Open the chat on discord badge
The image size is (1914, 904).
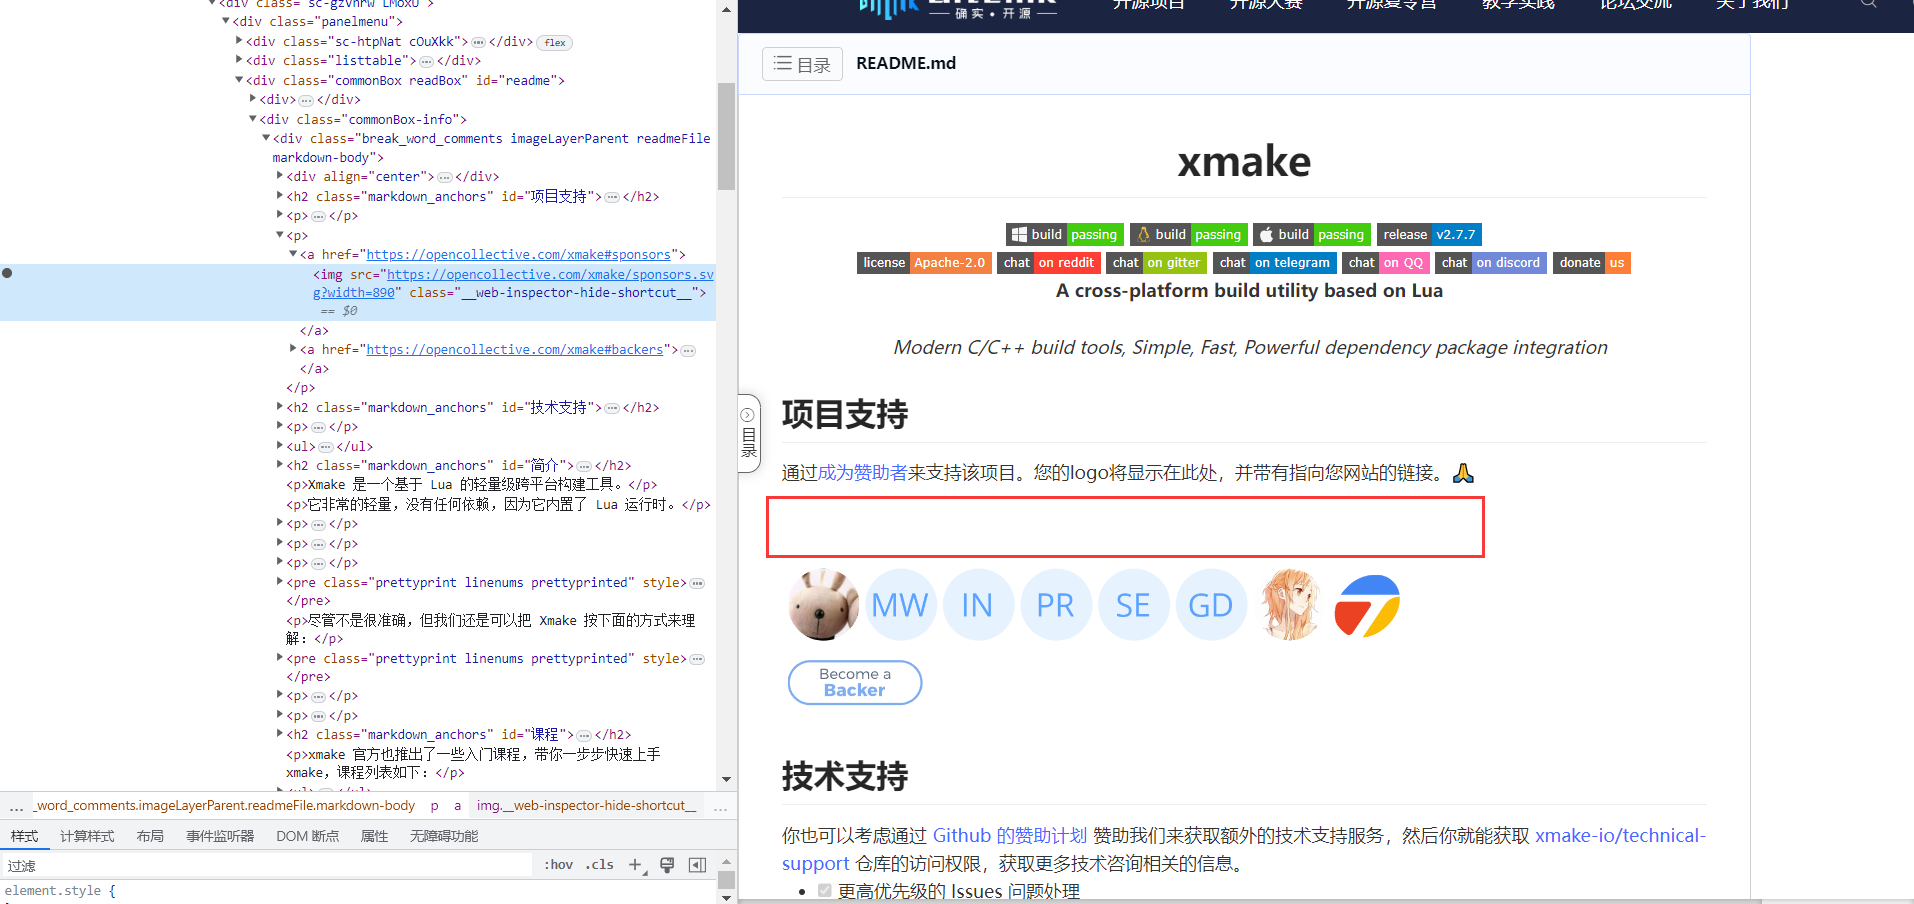pyautogui.click(x=1491, y=263)
